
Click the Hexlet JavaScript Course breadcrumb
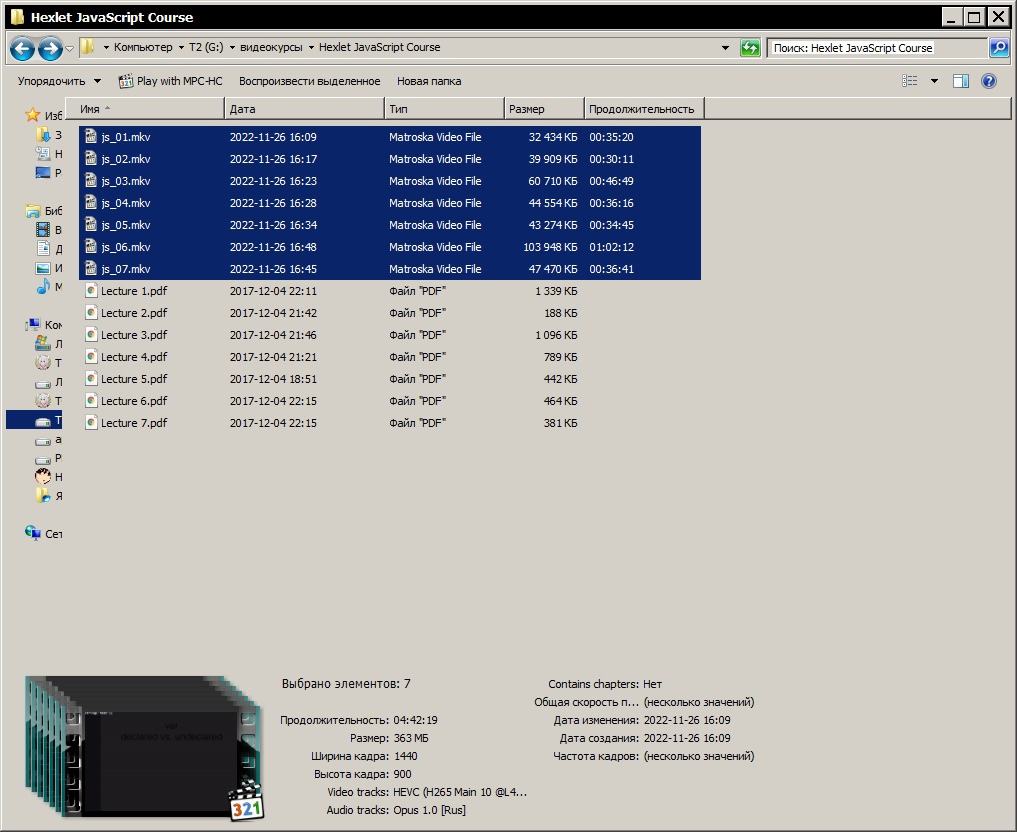(379, 47)
